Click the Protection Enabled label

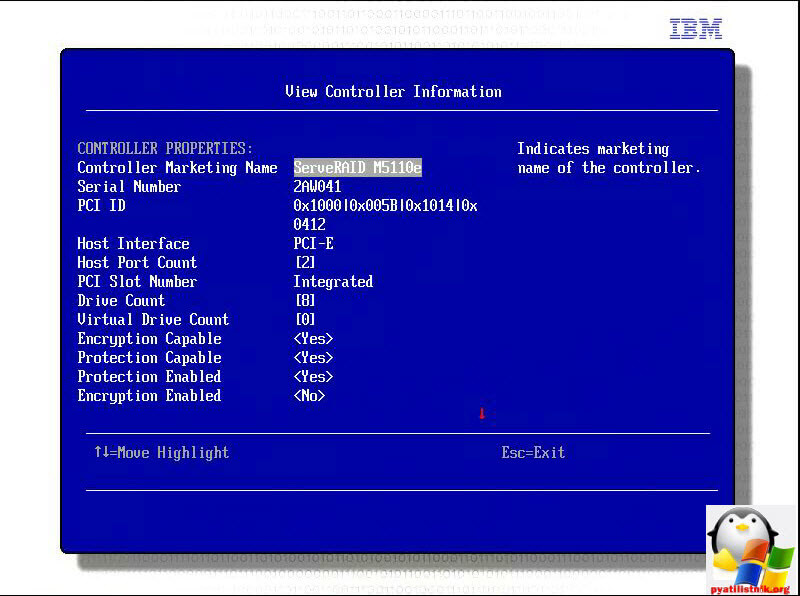tap(149, 377)
